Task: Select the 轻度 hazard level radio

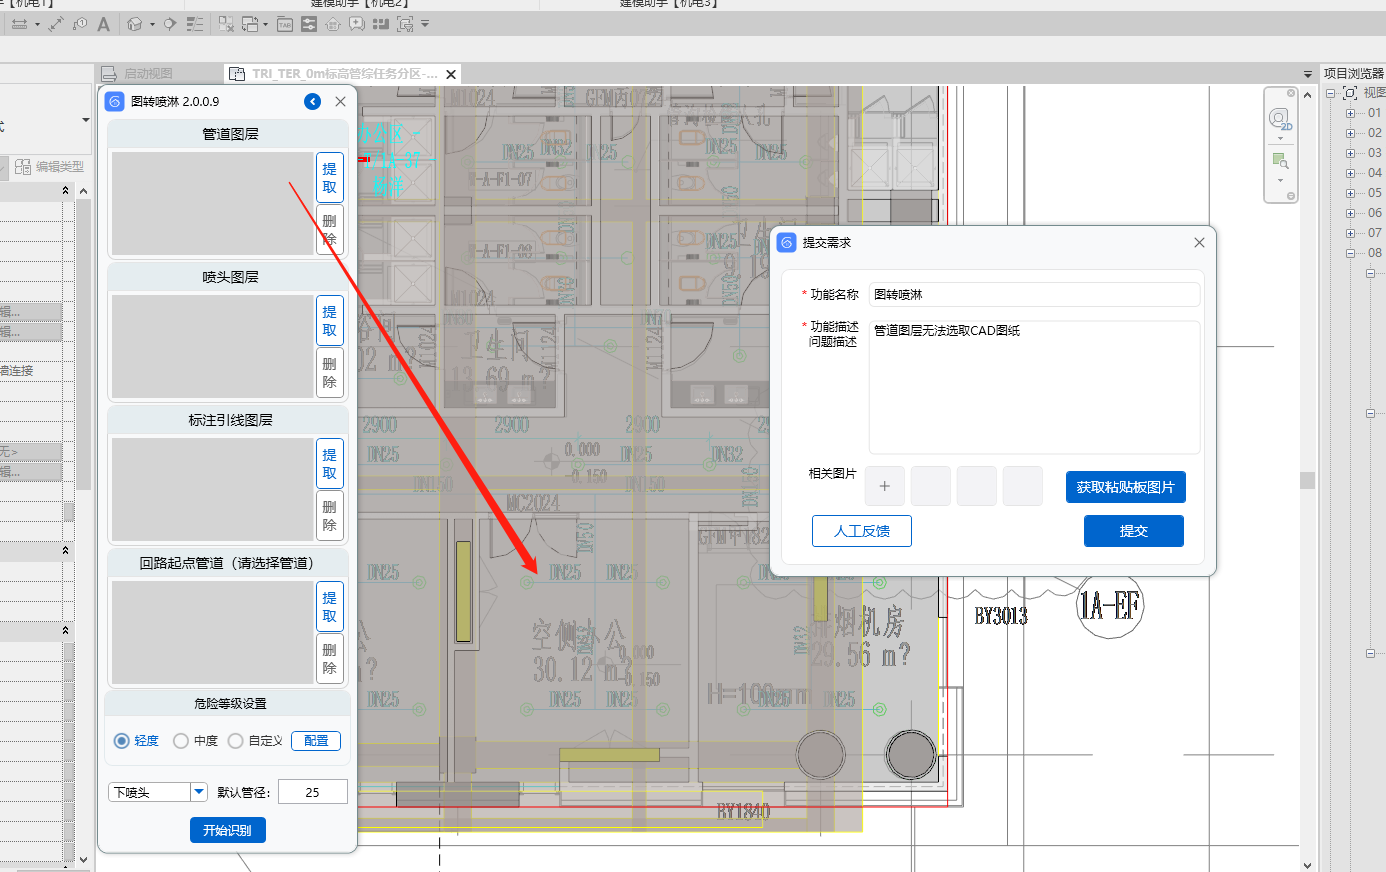Action: (x=122, y=741)
